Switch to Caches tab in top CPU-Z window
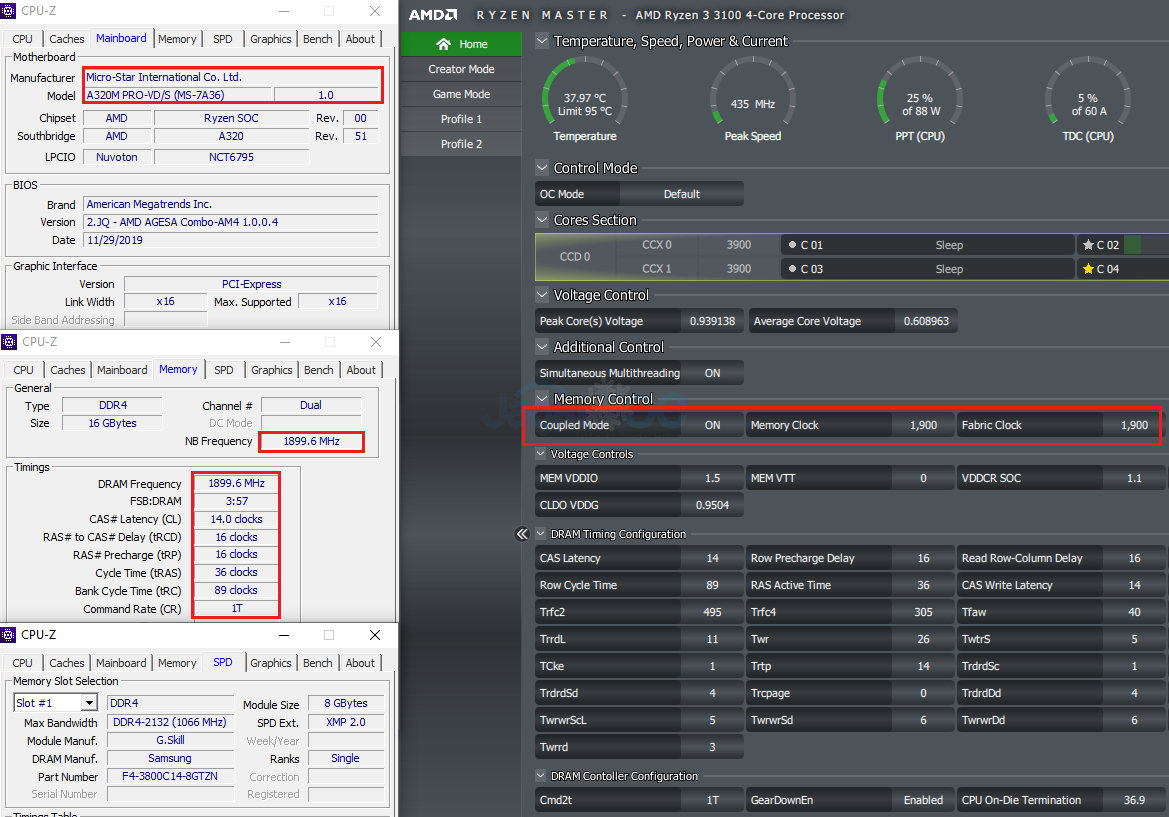This screenshot has height=817, width=1169. pos(67,39)
